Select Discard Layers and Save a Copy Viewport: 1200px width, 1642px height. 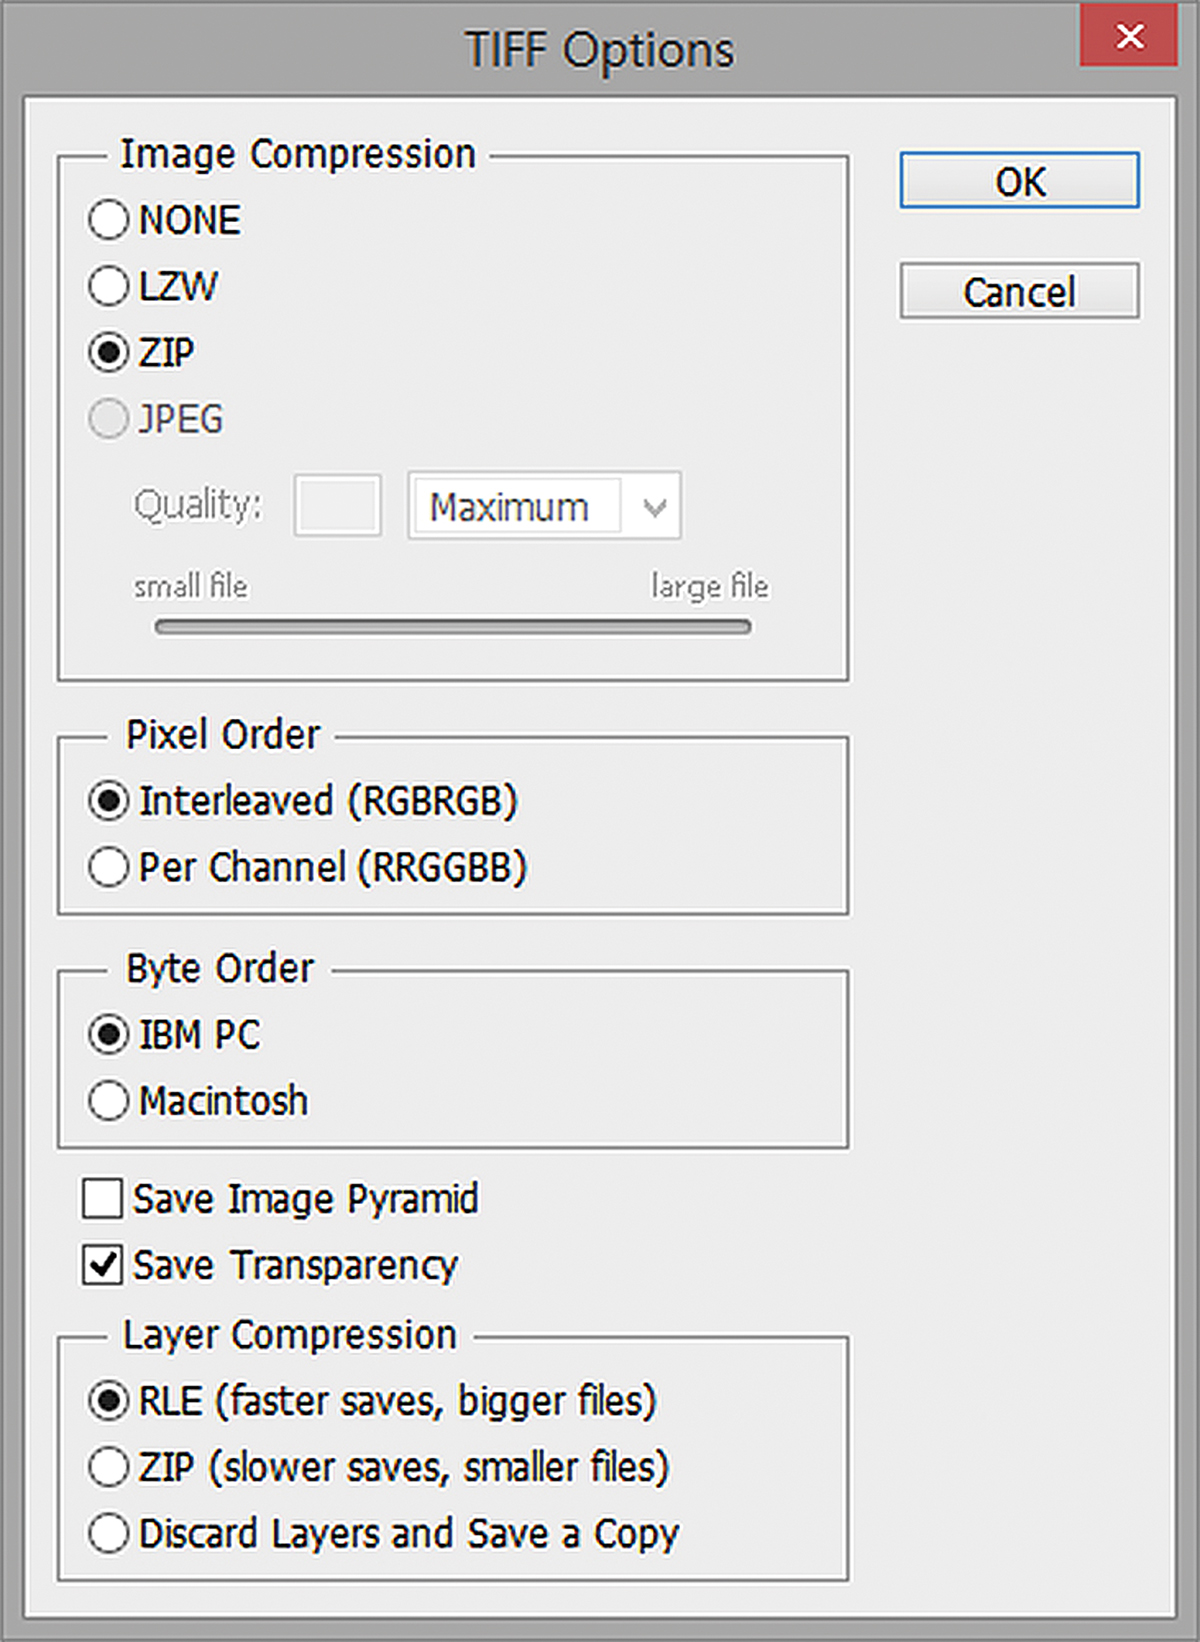[108, 1533]
